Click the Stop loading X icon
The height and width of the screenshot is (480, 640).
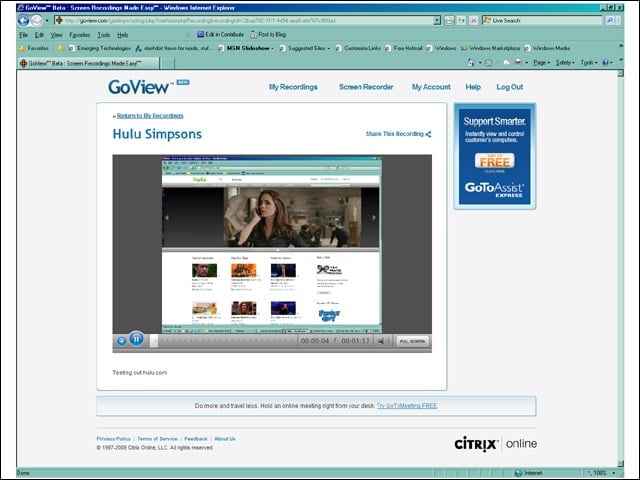(x=473, y=20)
